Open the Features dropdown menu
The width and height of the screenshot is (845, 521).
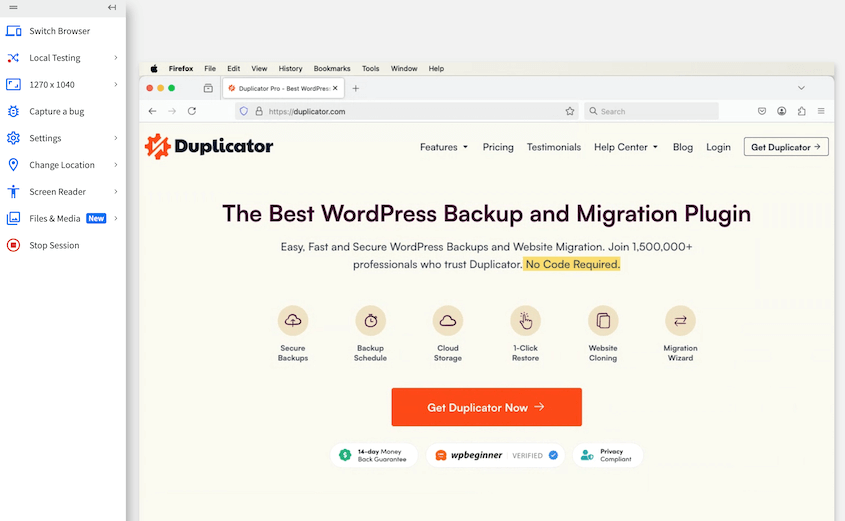(x=444, y=147)
